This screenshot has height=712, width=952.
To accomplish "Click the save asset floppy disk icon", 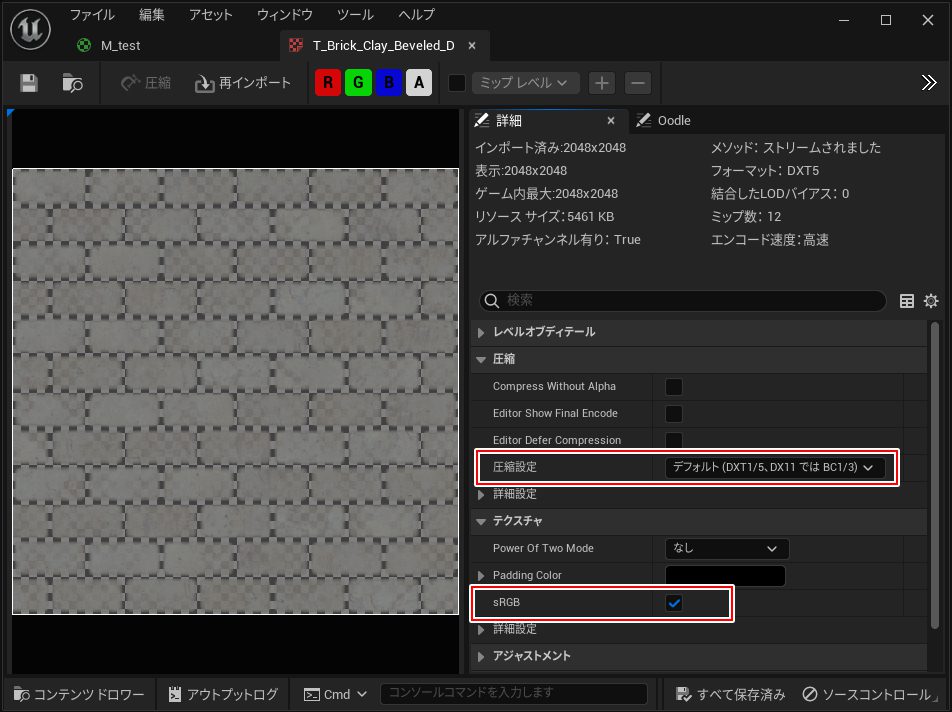I will tap(29, 83).
